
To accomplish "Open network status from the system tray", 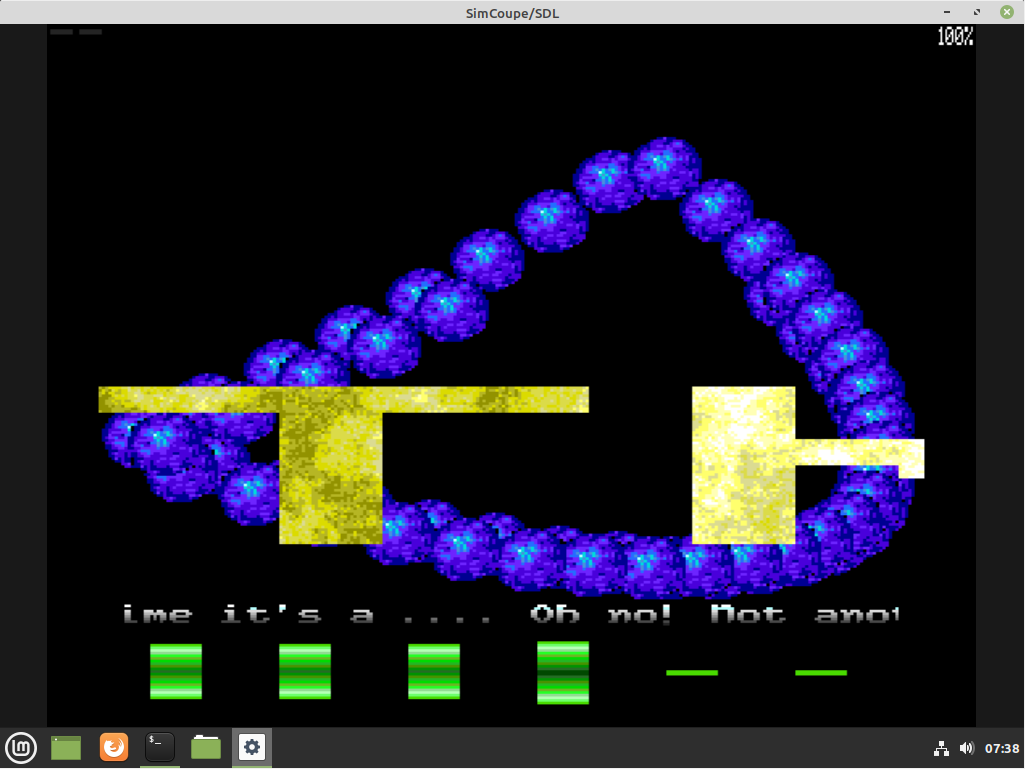I will pyautogui.click(x=941, y=747).
